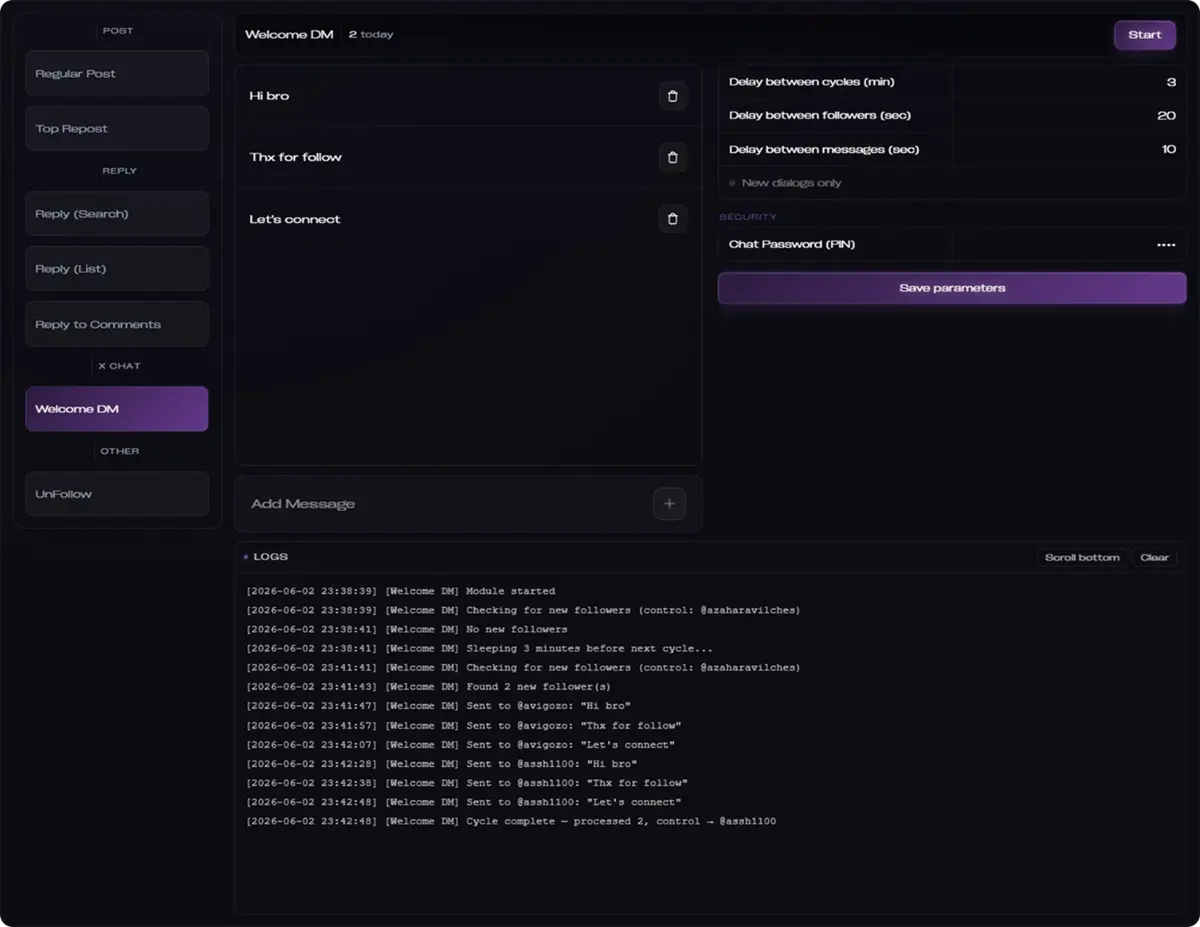Open the Top Repost module
Screen dimensions: 1200x927
[x=117, y=129]
